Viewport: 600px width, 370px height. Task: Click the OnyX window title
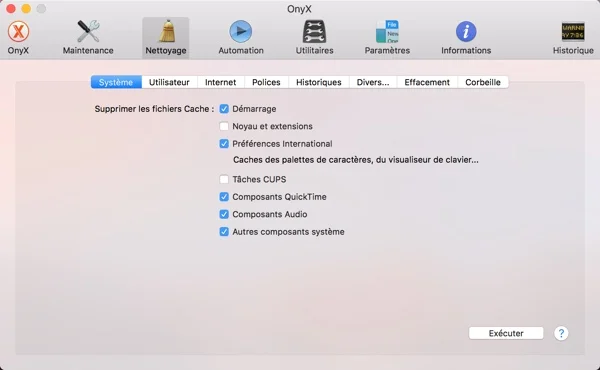click(x=299, y=9)
